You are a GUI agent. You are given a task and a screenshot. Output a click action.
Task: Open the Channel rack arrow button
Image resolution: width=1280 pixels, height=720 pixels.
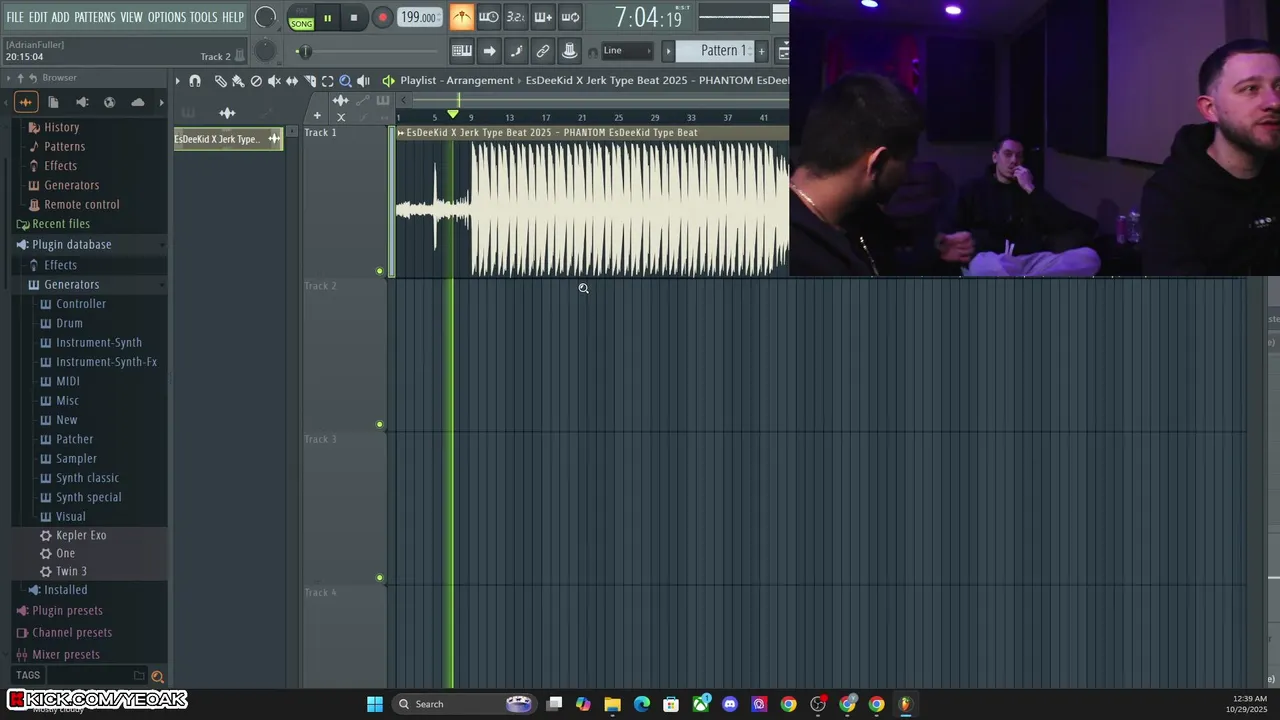click(489, 51)
